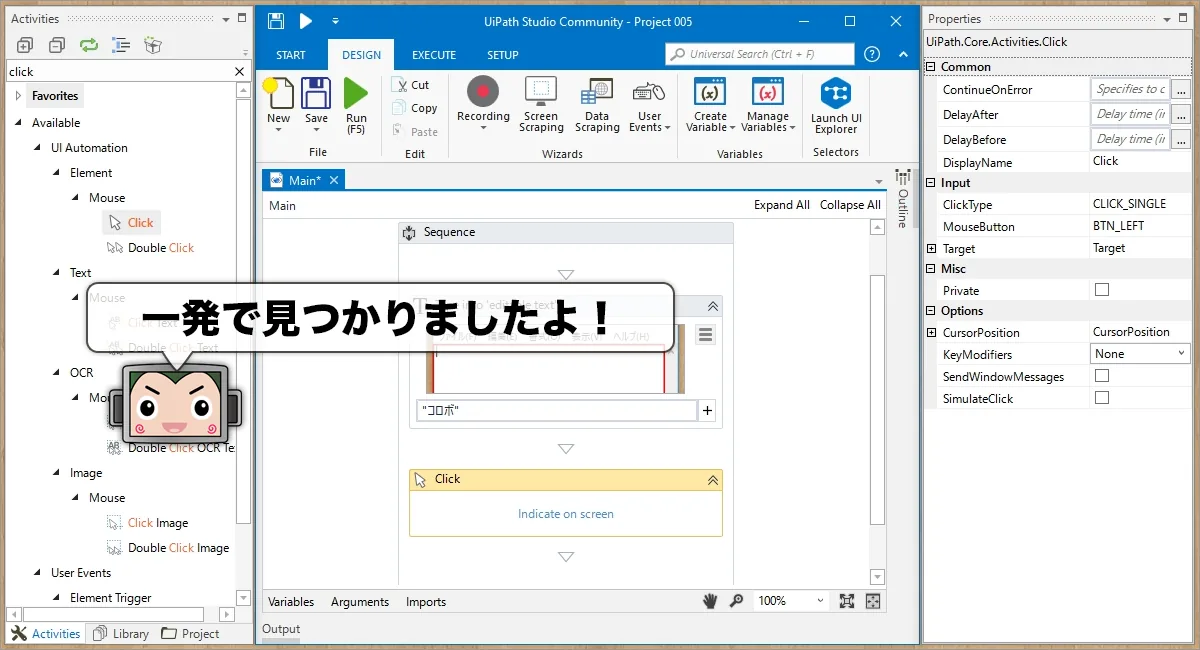1200x650 pixels.
Task: Click the zoom magnifier icon
Action: 737,601
